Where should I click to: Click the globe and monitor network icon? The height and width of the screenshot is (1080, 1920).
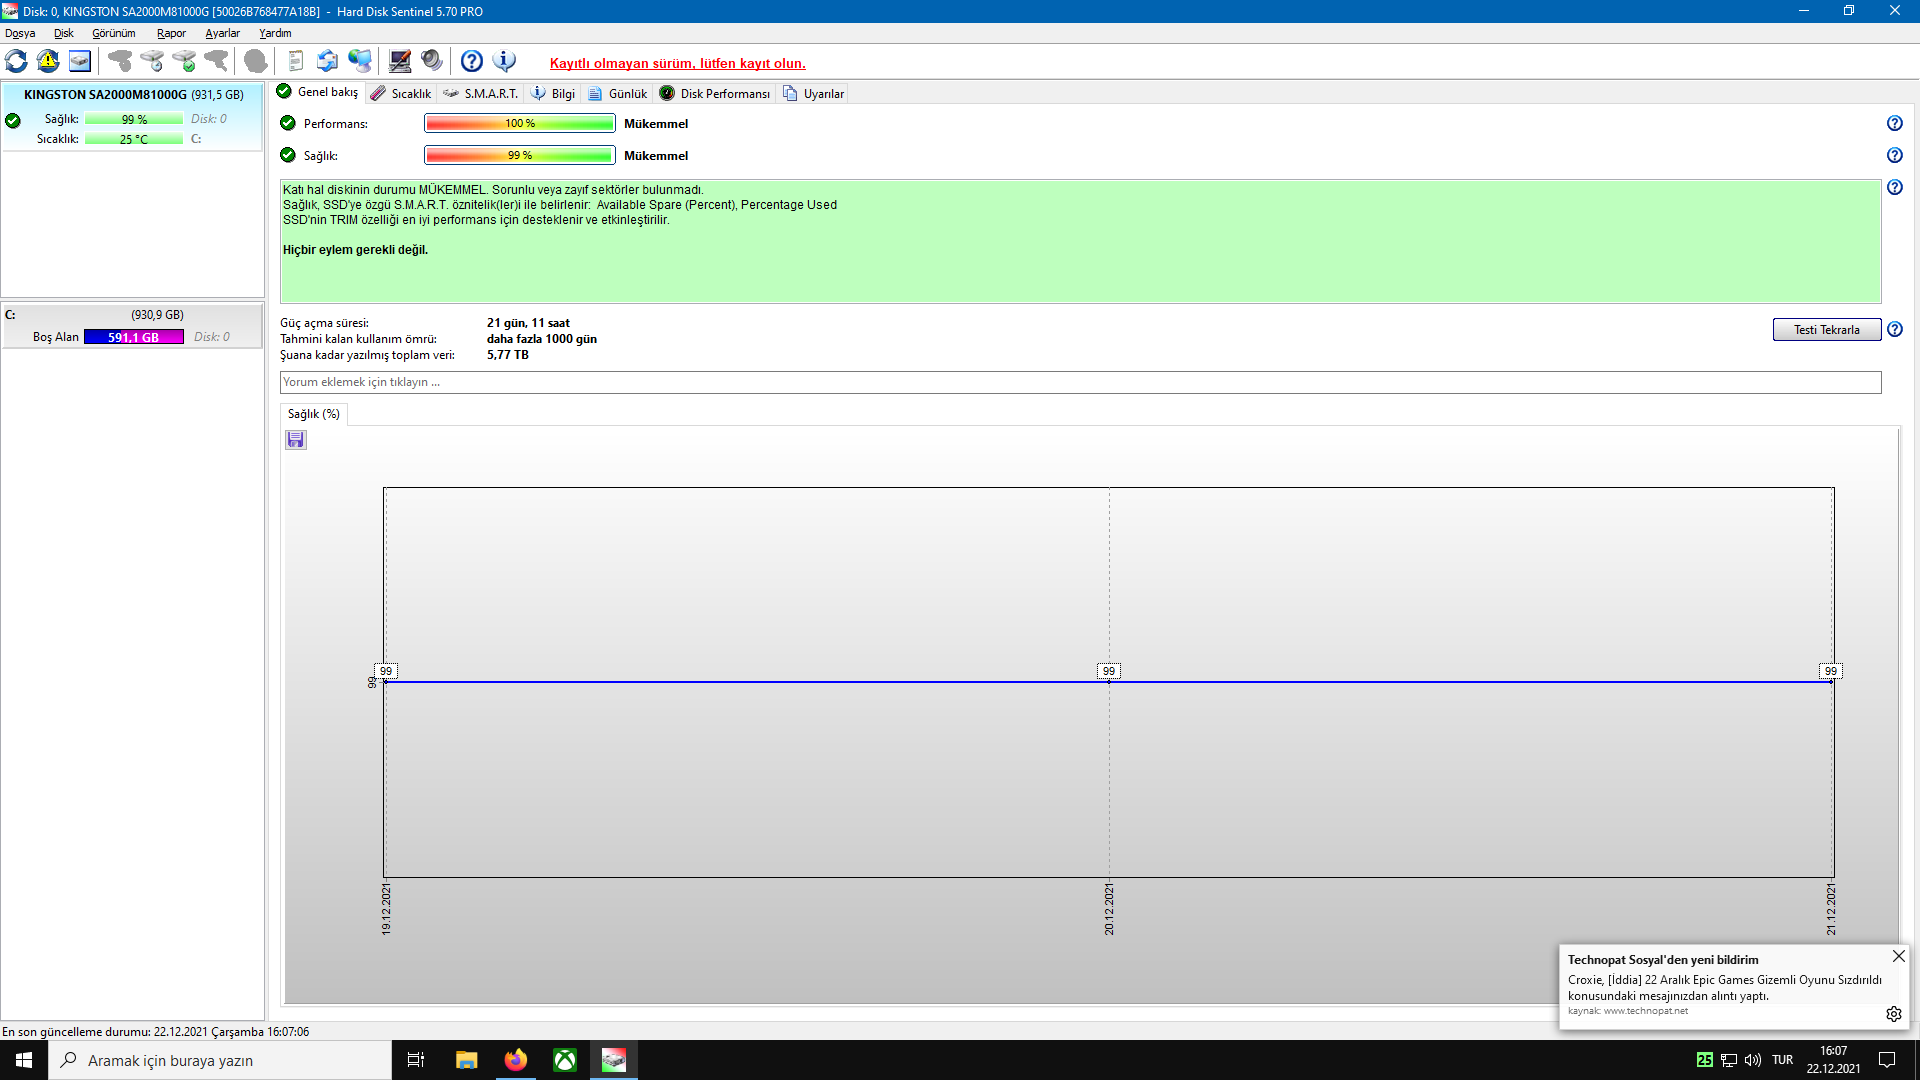click(x=360, y=61)
